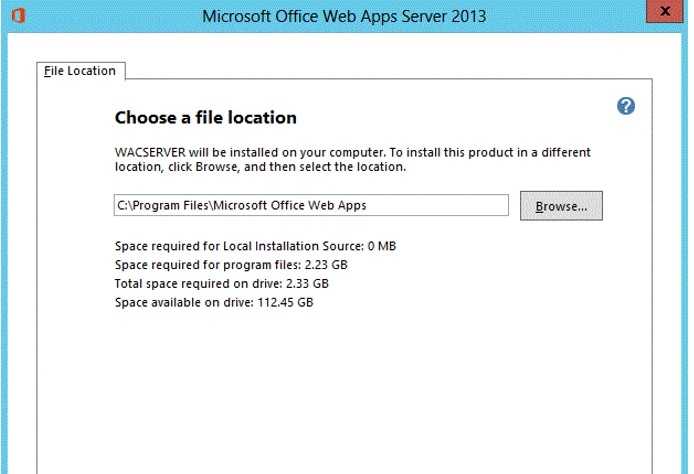Focus the installation path text field
694x474 pixels.
pos(312,206)
